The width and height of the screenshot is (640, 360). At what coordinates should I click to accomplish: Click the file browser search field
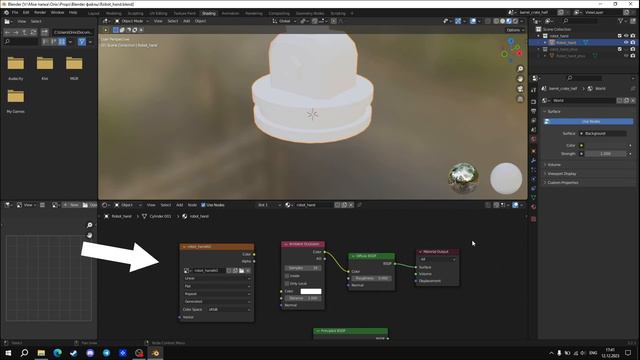(20, 42)
